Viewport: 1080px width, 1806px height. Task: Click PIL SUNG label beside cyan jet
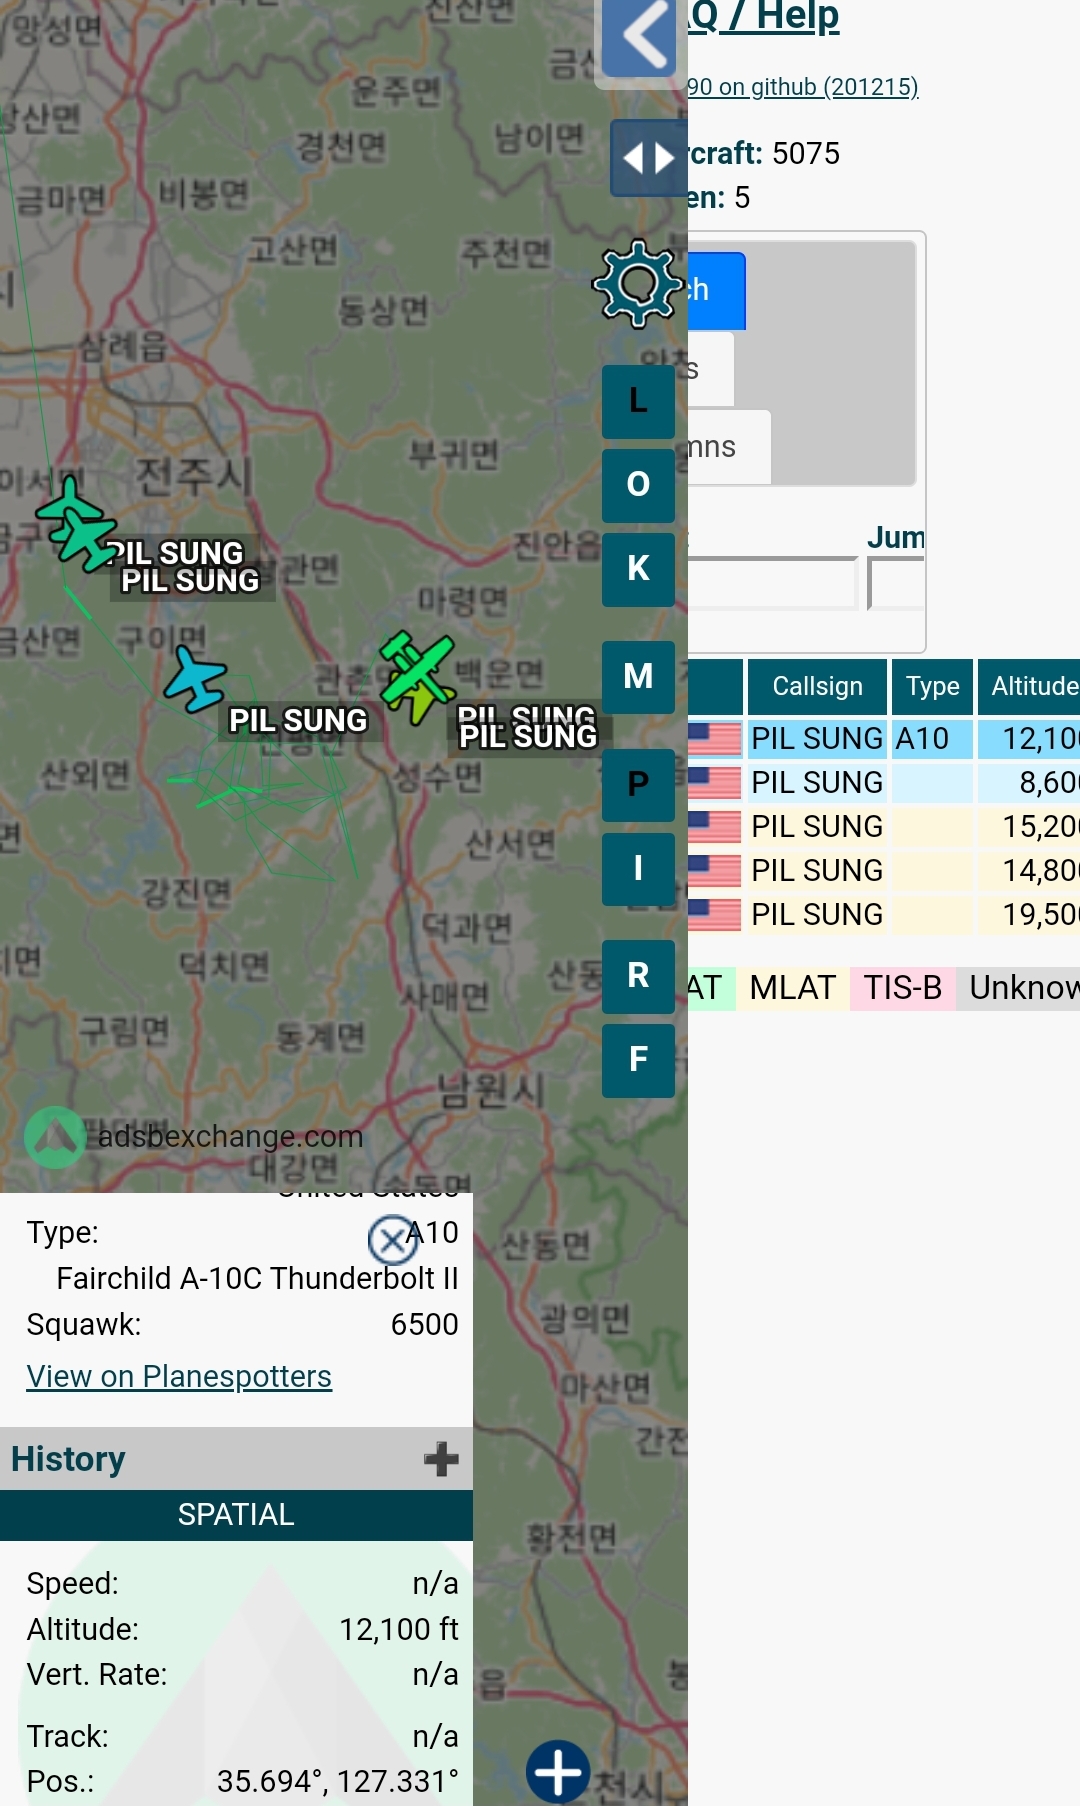tap(298, 720)
